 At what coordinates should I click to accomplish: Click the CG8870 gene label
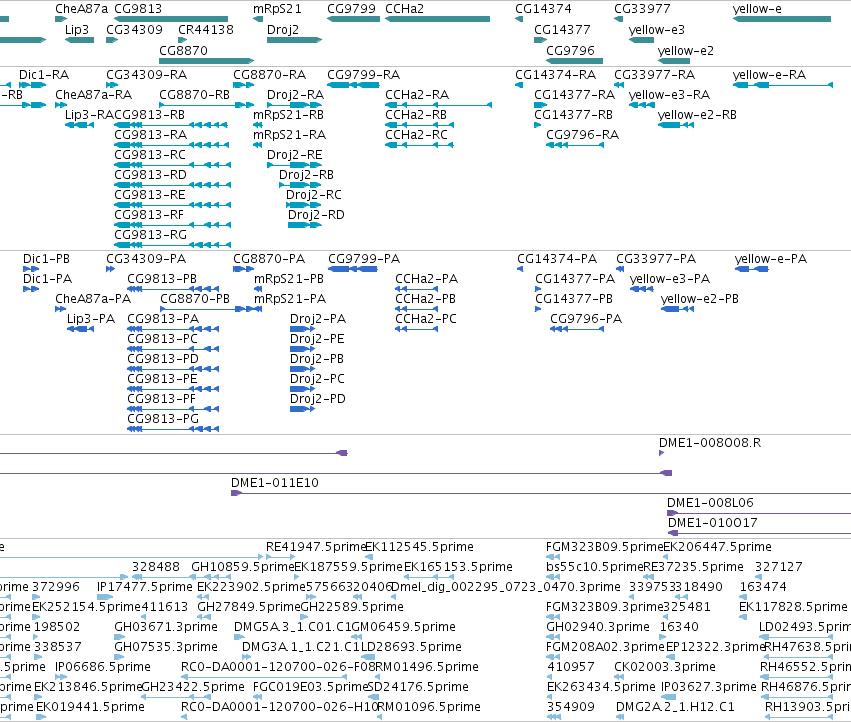183,50
